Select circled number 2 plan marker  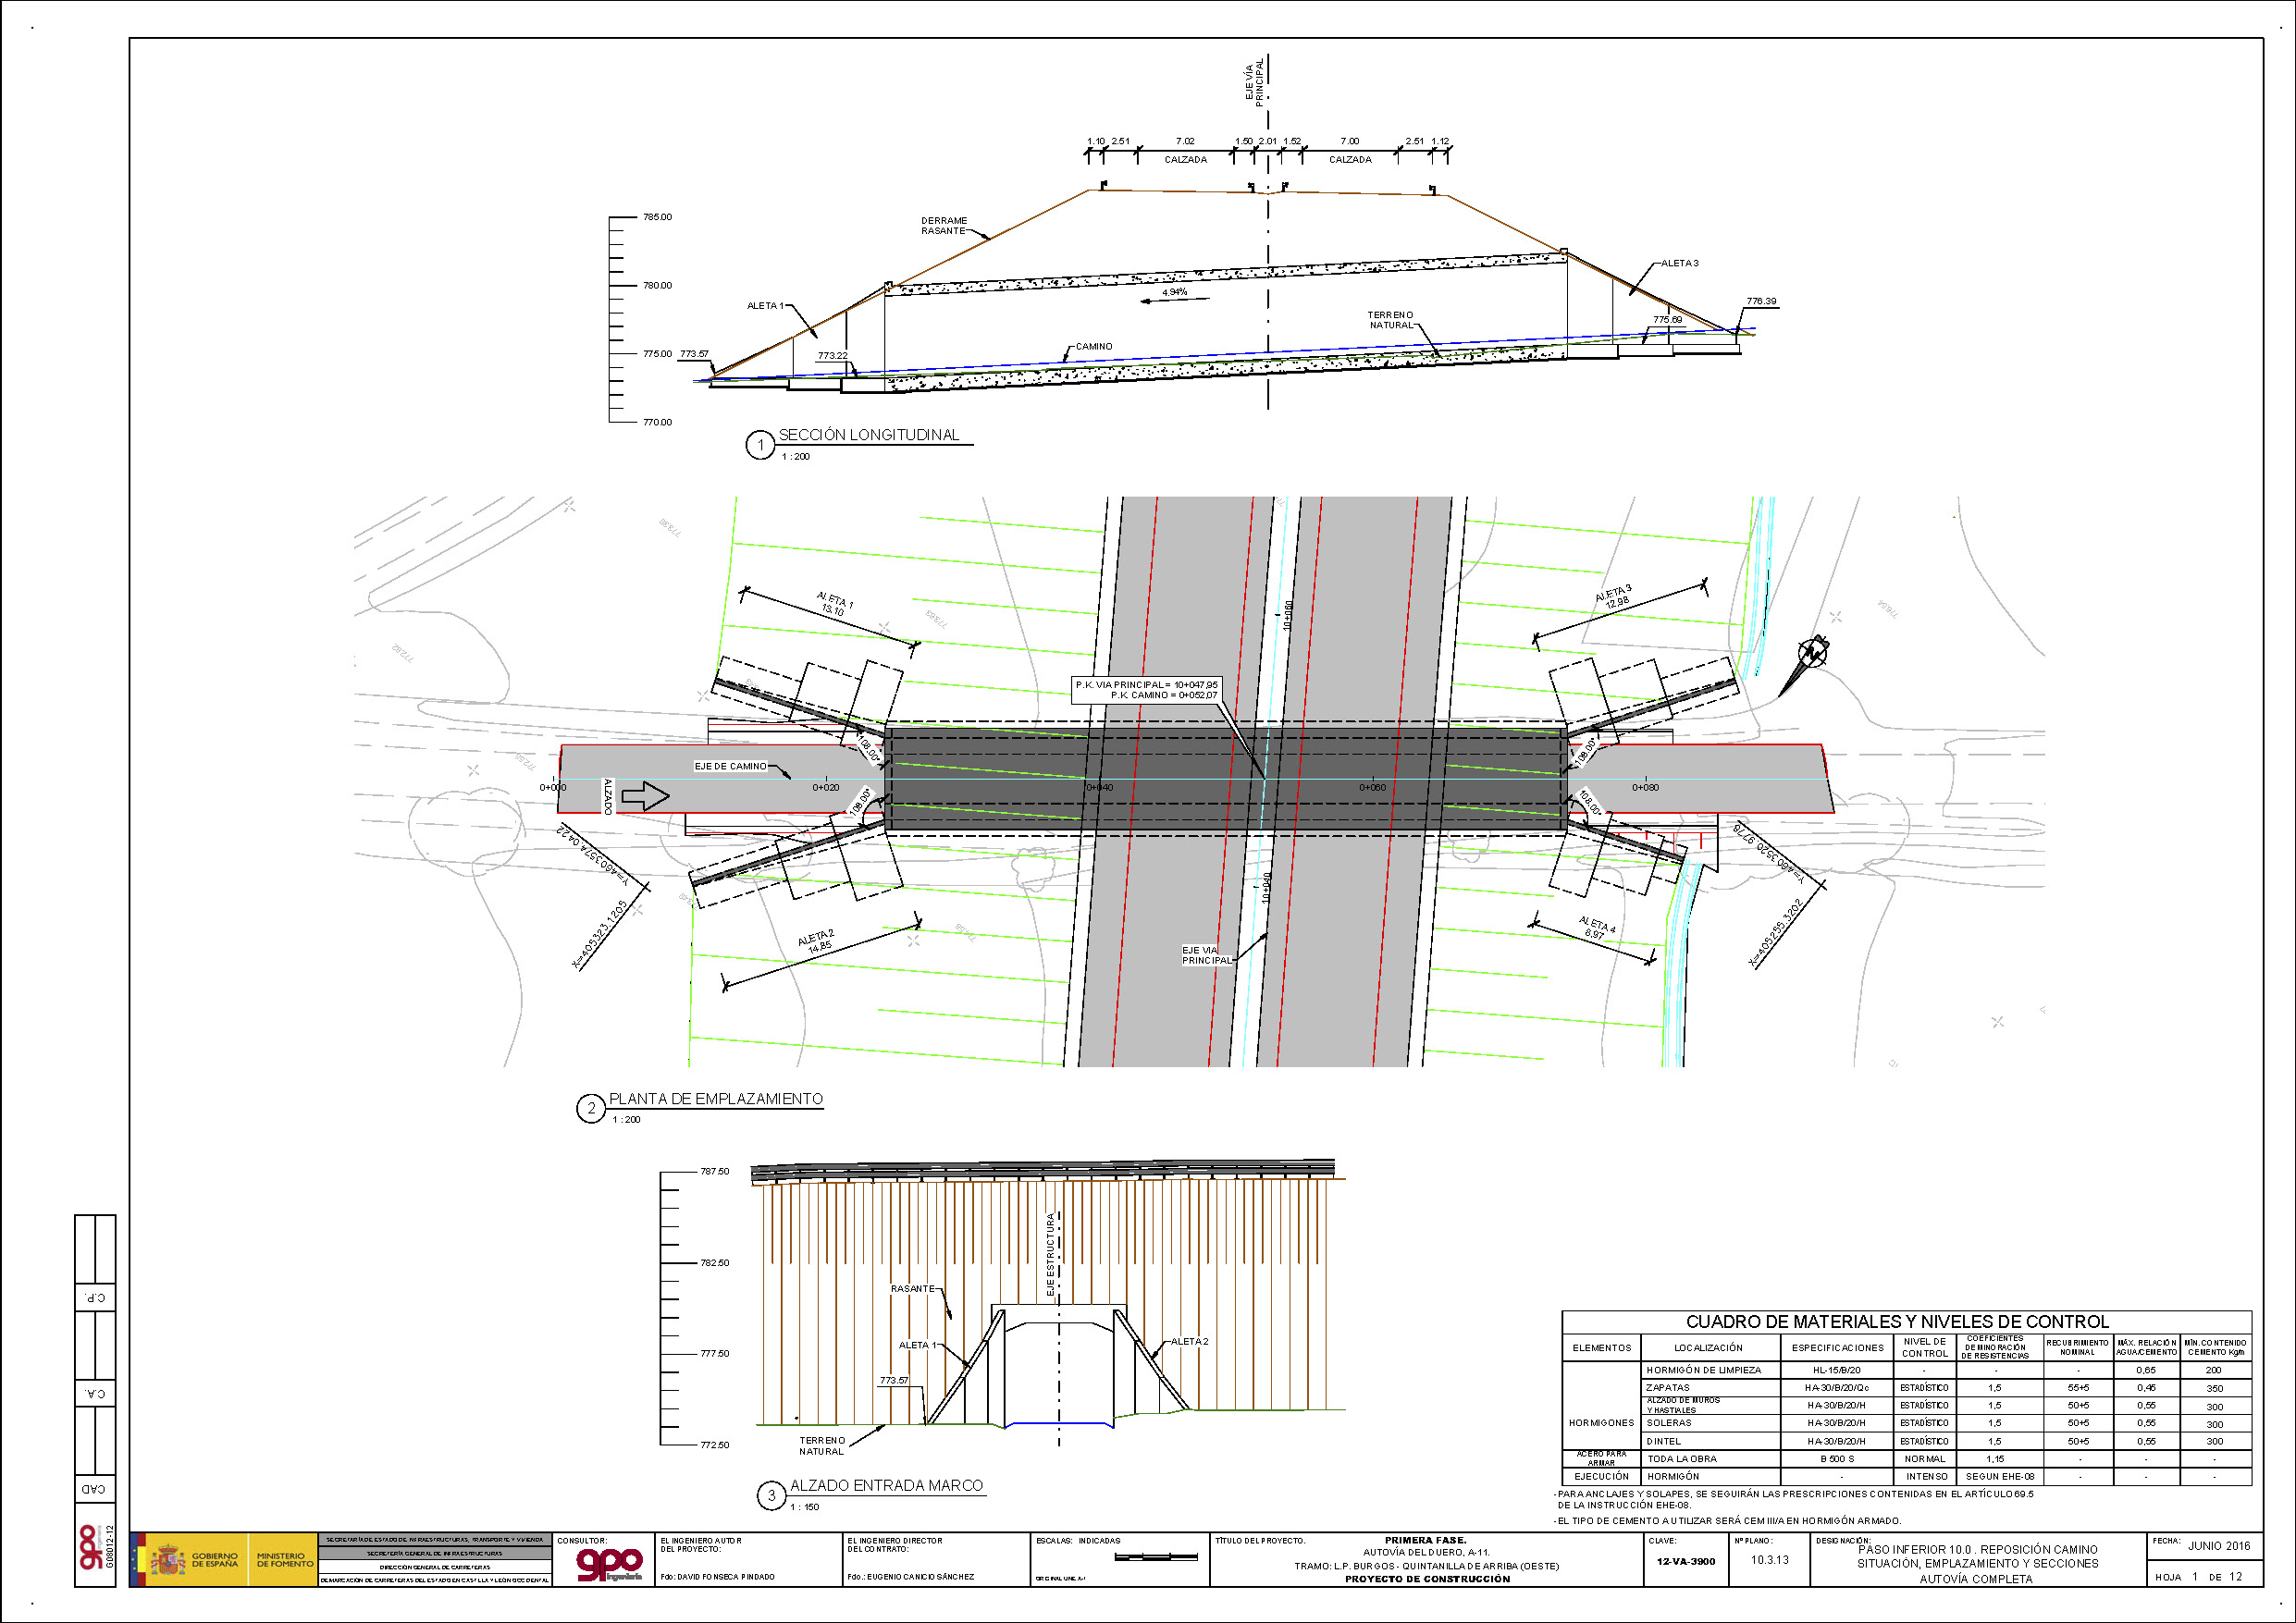coord(591,1108)
